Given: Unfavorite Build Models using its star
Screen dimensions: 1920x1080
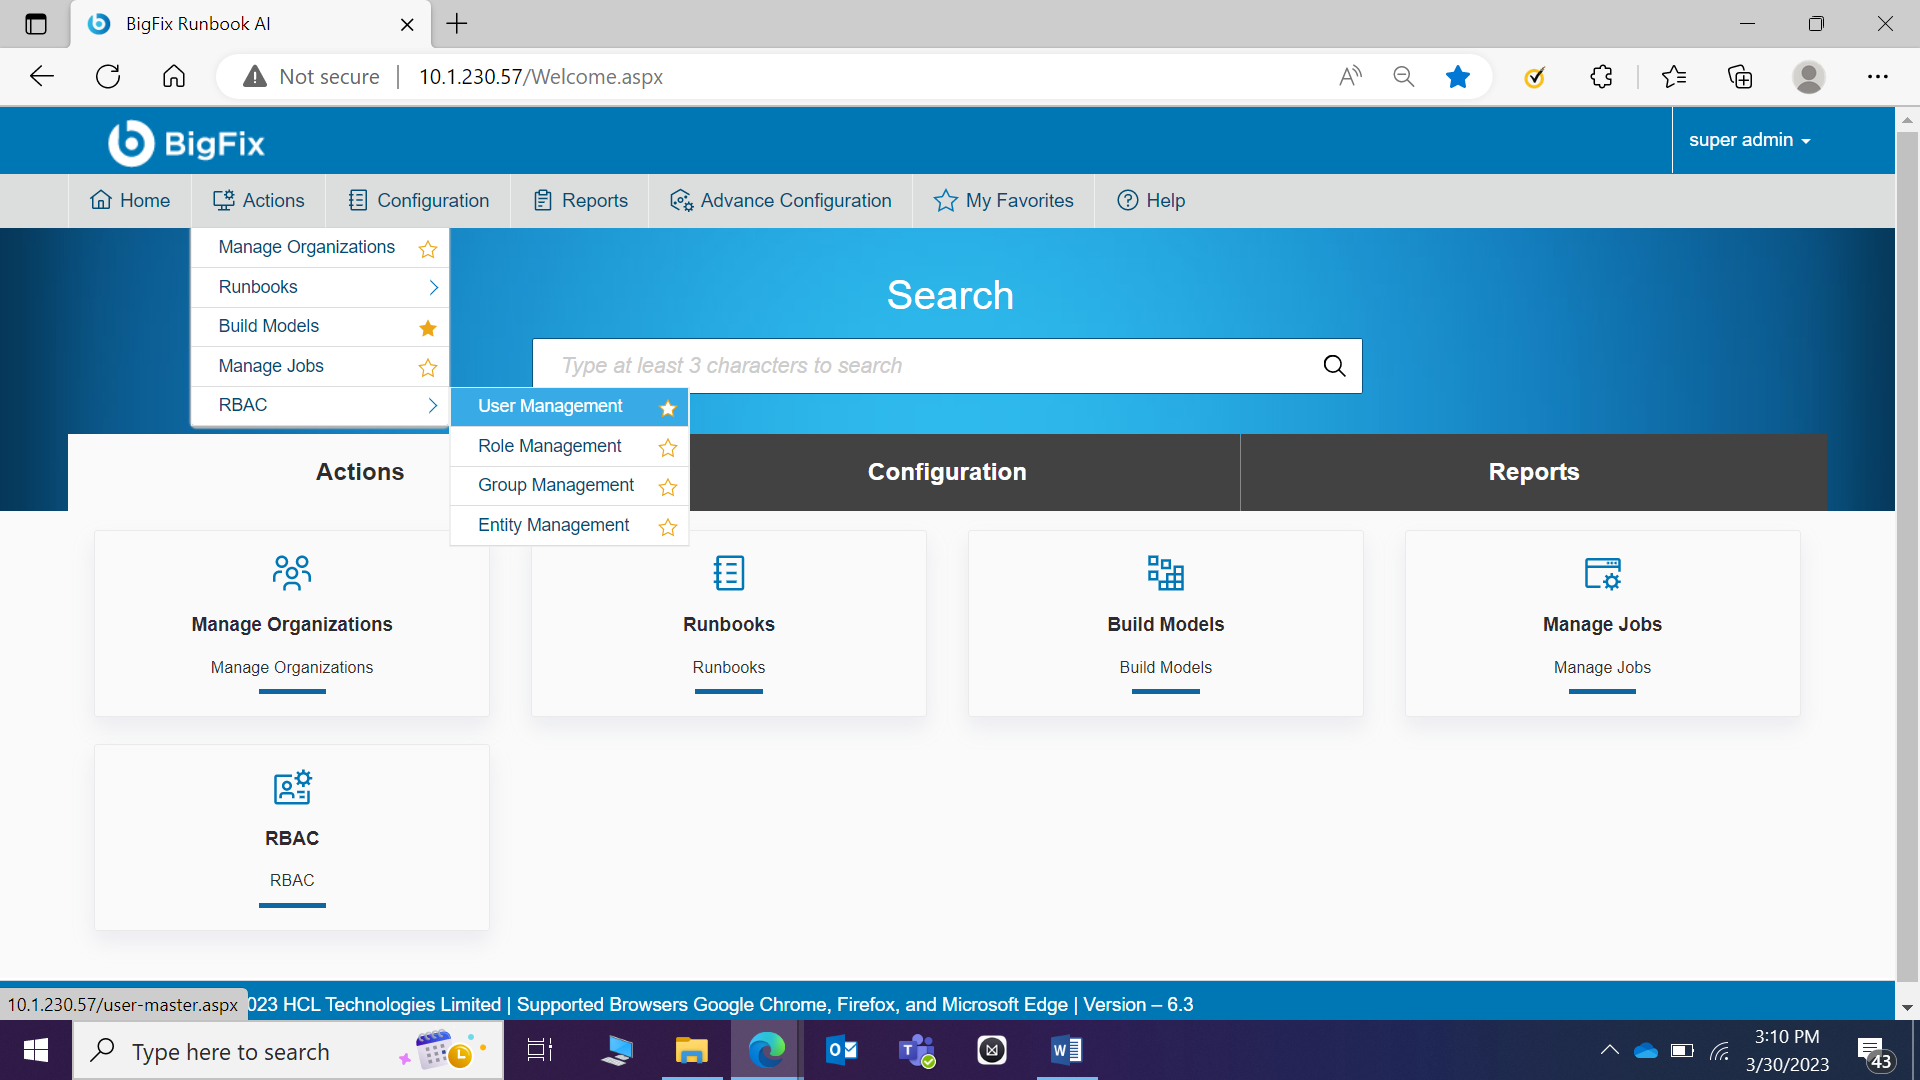Looking at the screenshot, I should pos(428,327).
